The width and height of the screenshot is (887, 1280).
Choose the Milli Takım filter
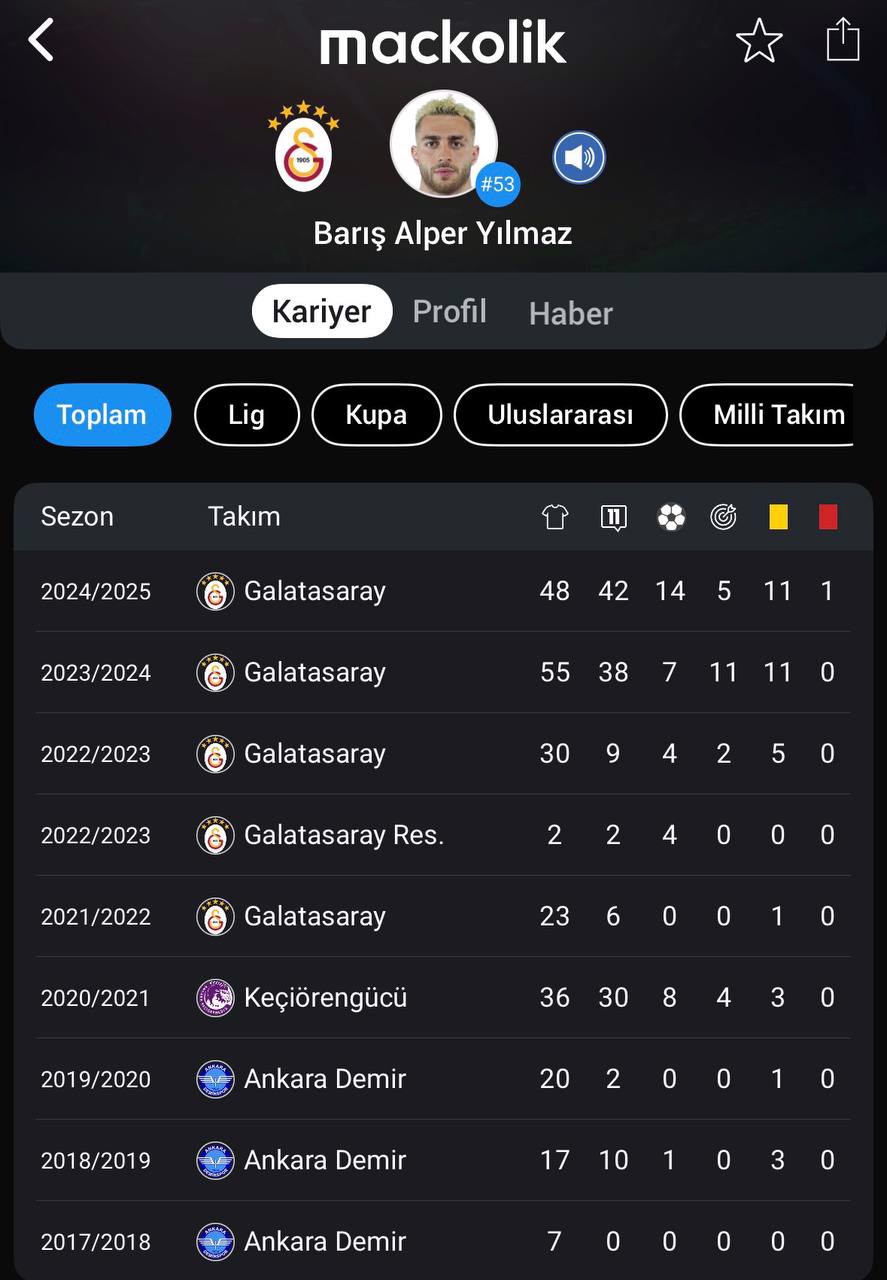click(767, 414)
